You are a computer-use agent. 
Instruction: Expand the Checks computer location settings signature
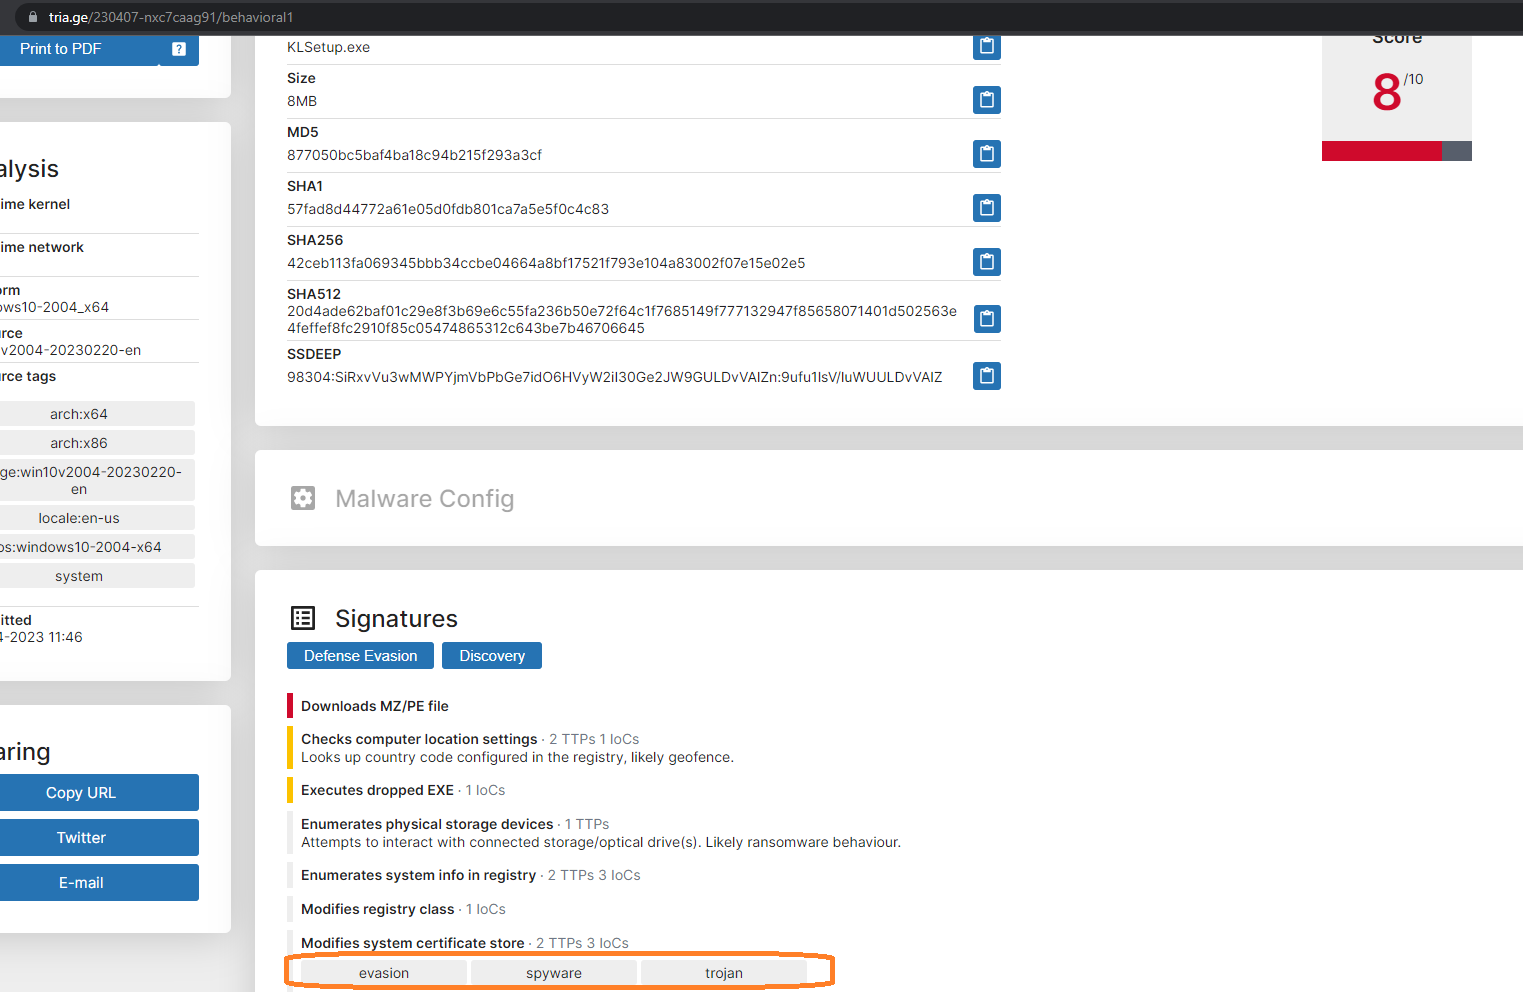click(x=419, y=739)
